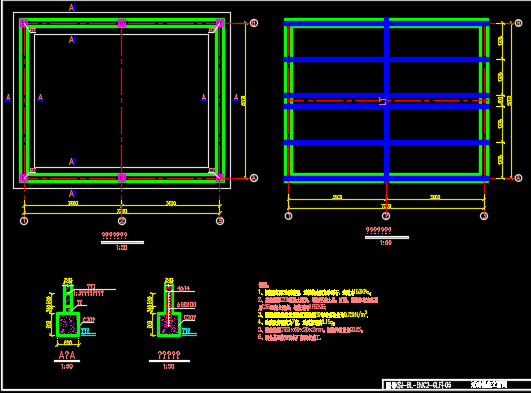Screen dimensions: 531x393
Task: Click note line 3 in the notes block
Action: [313, 315]
